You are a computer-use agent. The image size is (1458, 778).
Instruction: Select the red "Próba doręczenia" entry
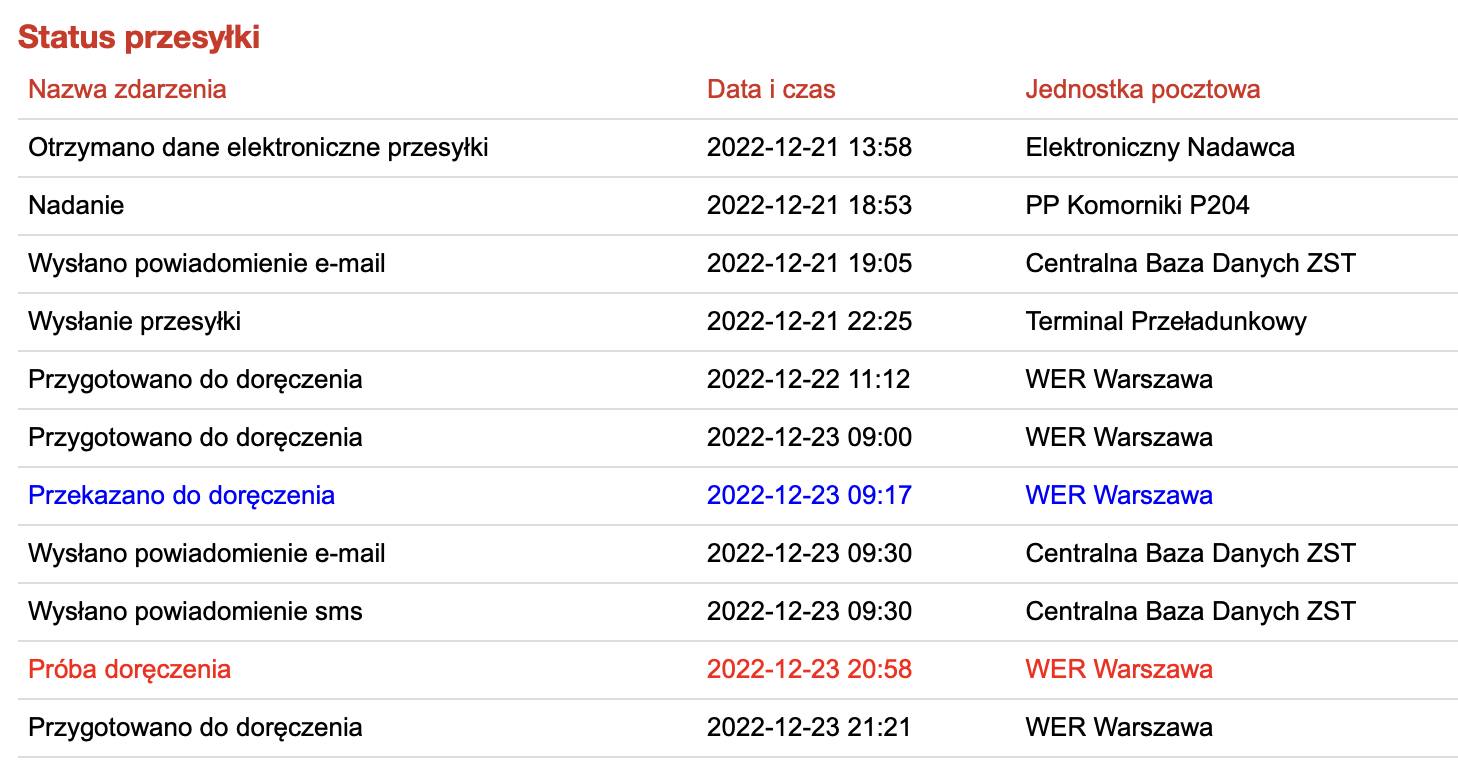pyautogui.click(x=129, y=670)
